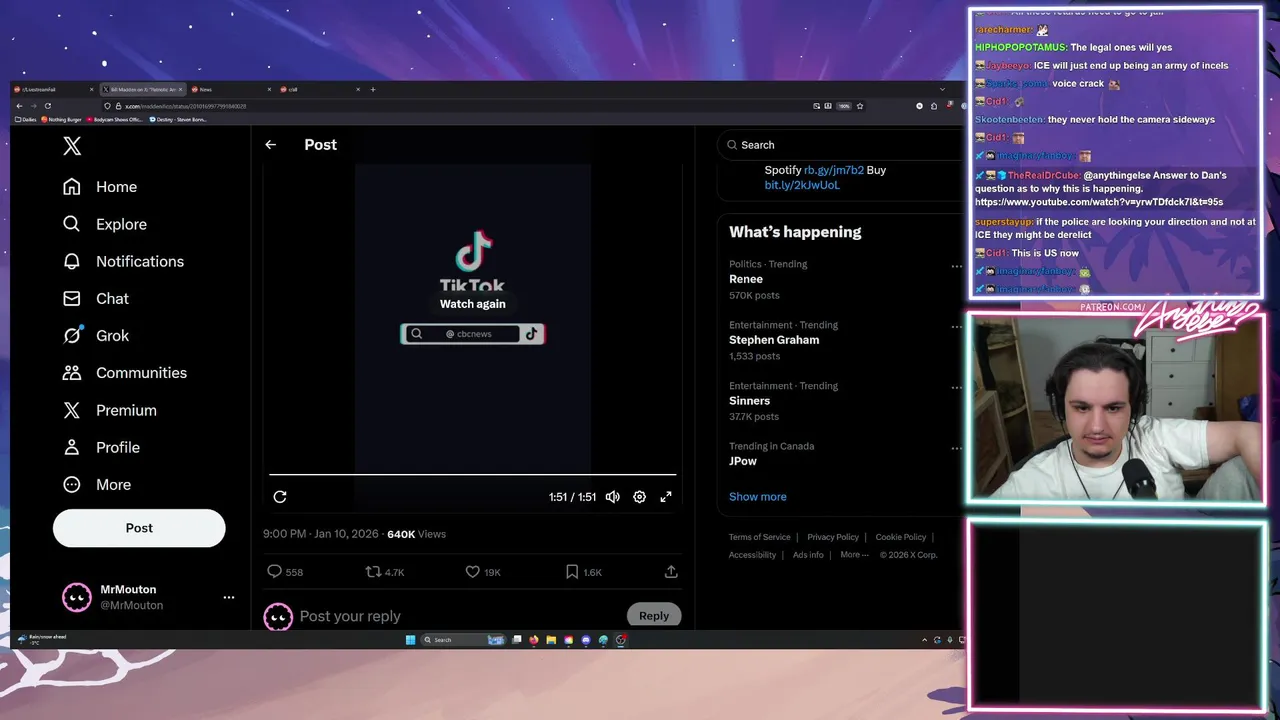Expand the footer More menu

click(x=853, y=555)
